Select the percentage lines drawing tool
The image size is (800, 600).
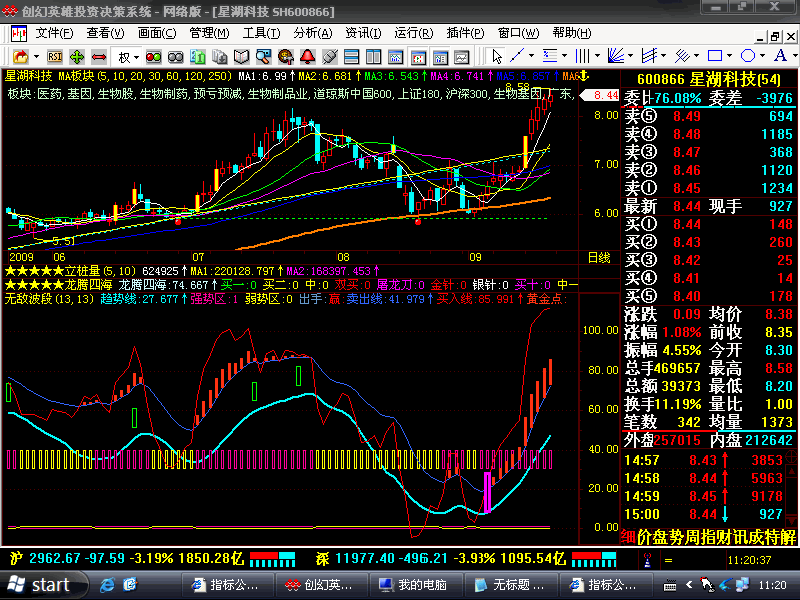click(549, 55)
